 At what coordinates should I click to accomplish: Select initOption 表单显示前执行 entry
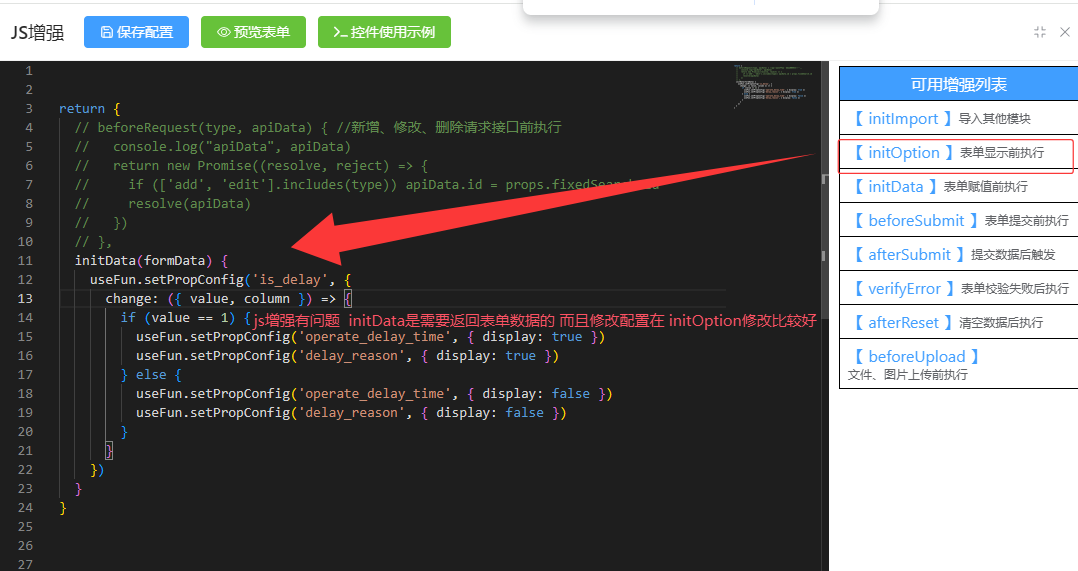958,153
